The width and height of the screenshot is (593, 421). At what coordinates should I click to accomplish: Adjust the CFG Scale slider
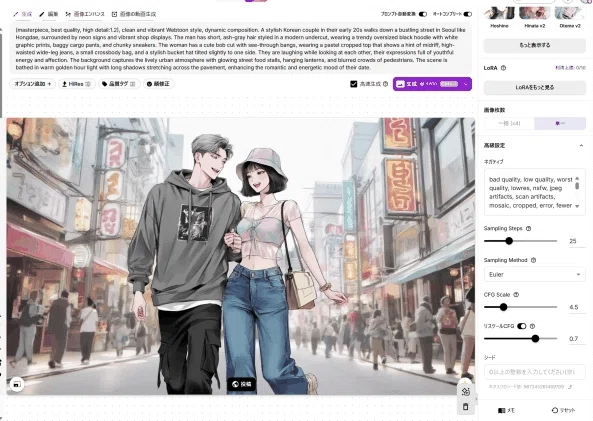pyautogui.click(x=503, y=307)
